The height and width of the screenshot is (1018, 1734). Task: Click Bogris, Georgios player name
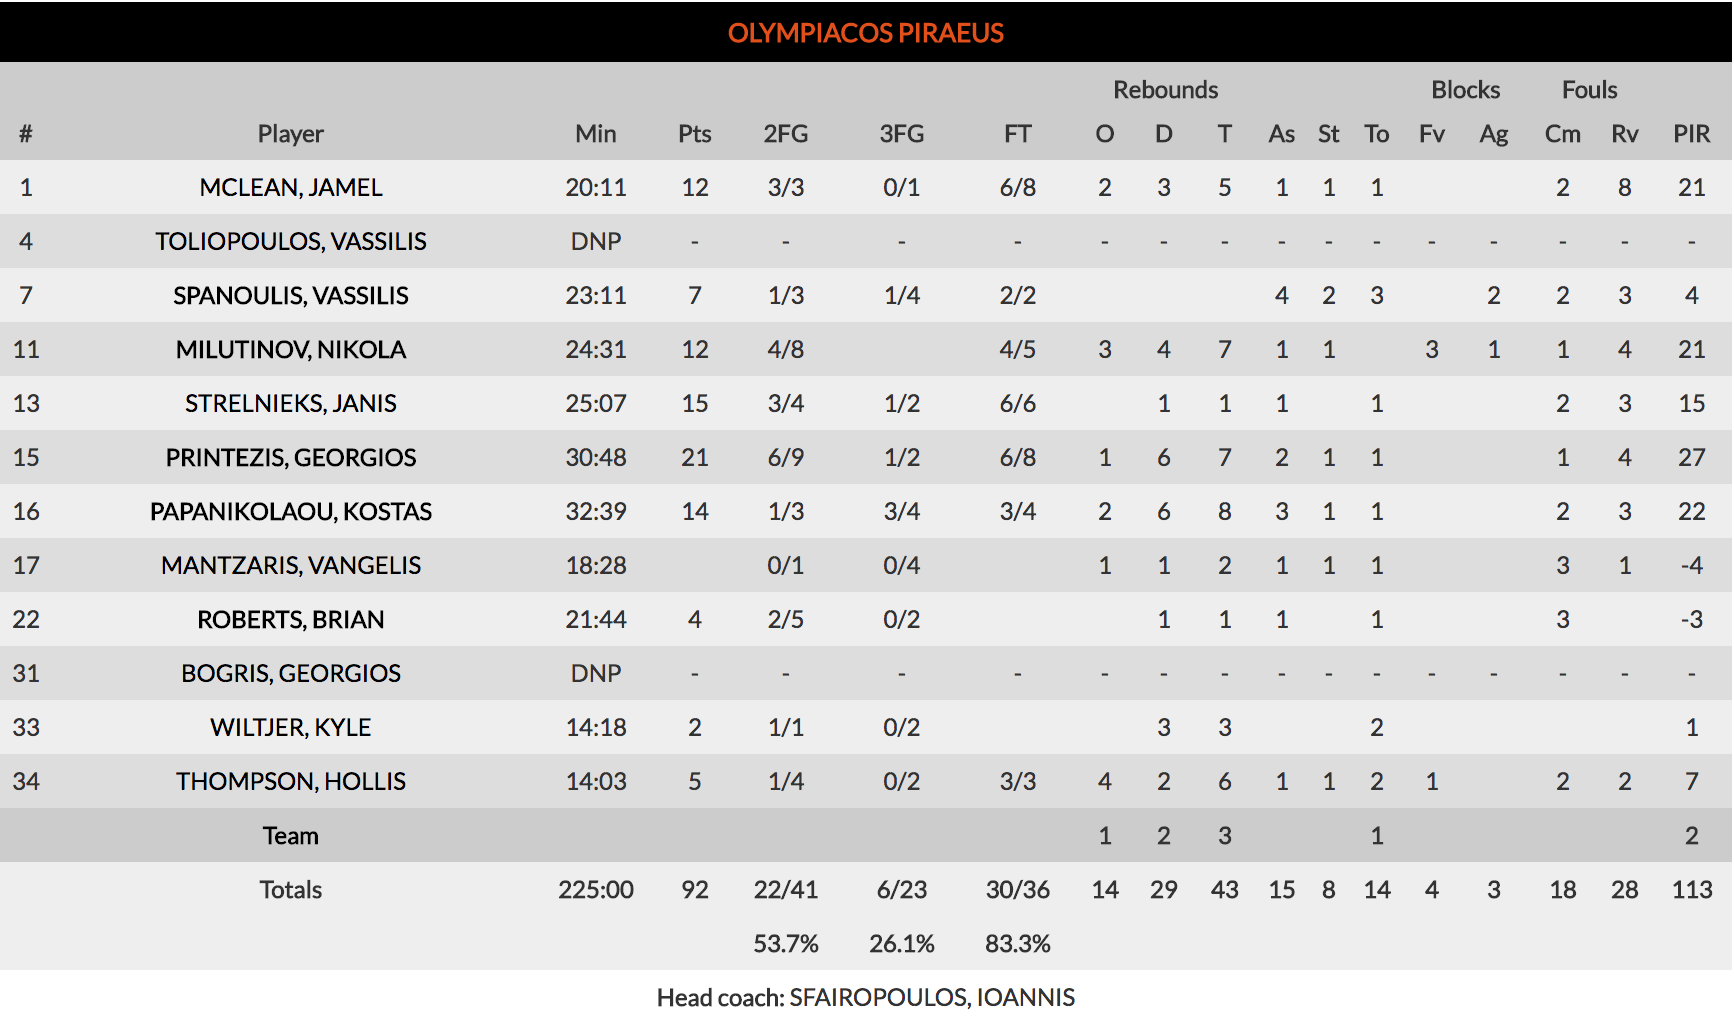pos(290,674)
